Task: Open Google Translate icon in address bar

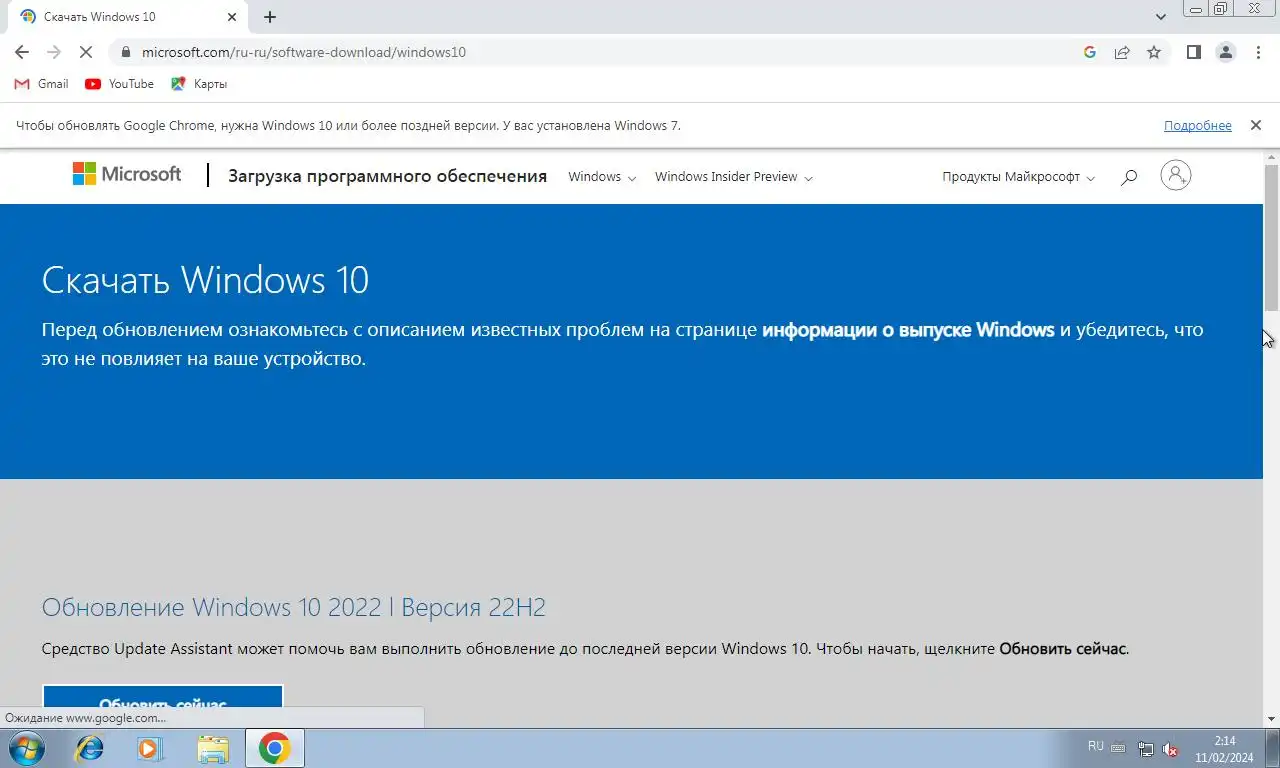Action: tap(1090, 52)
